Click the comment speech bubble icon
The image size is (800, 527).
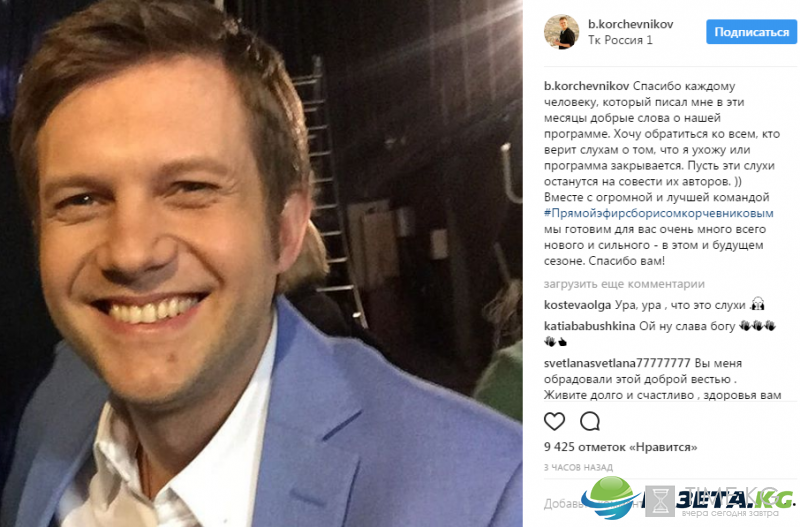[590, 421]
